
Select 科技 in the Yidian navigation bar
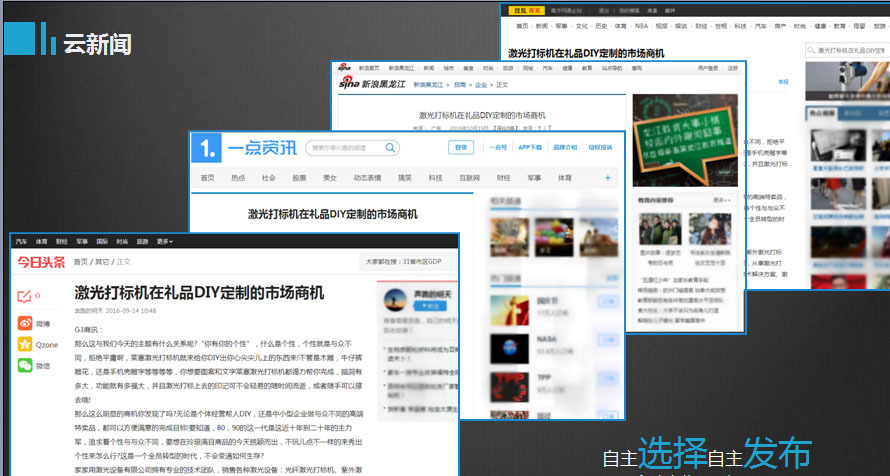coord(435,178)
